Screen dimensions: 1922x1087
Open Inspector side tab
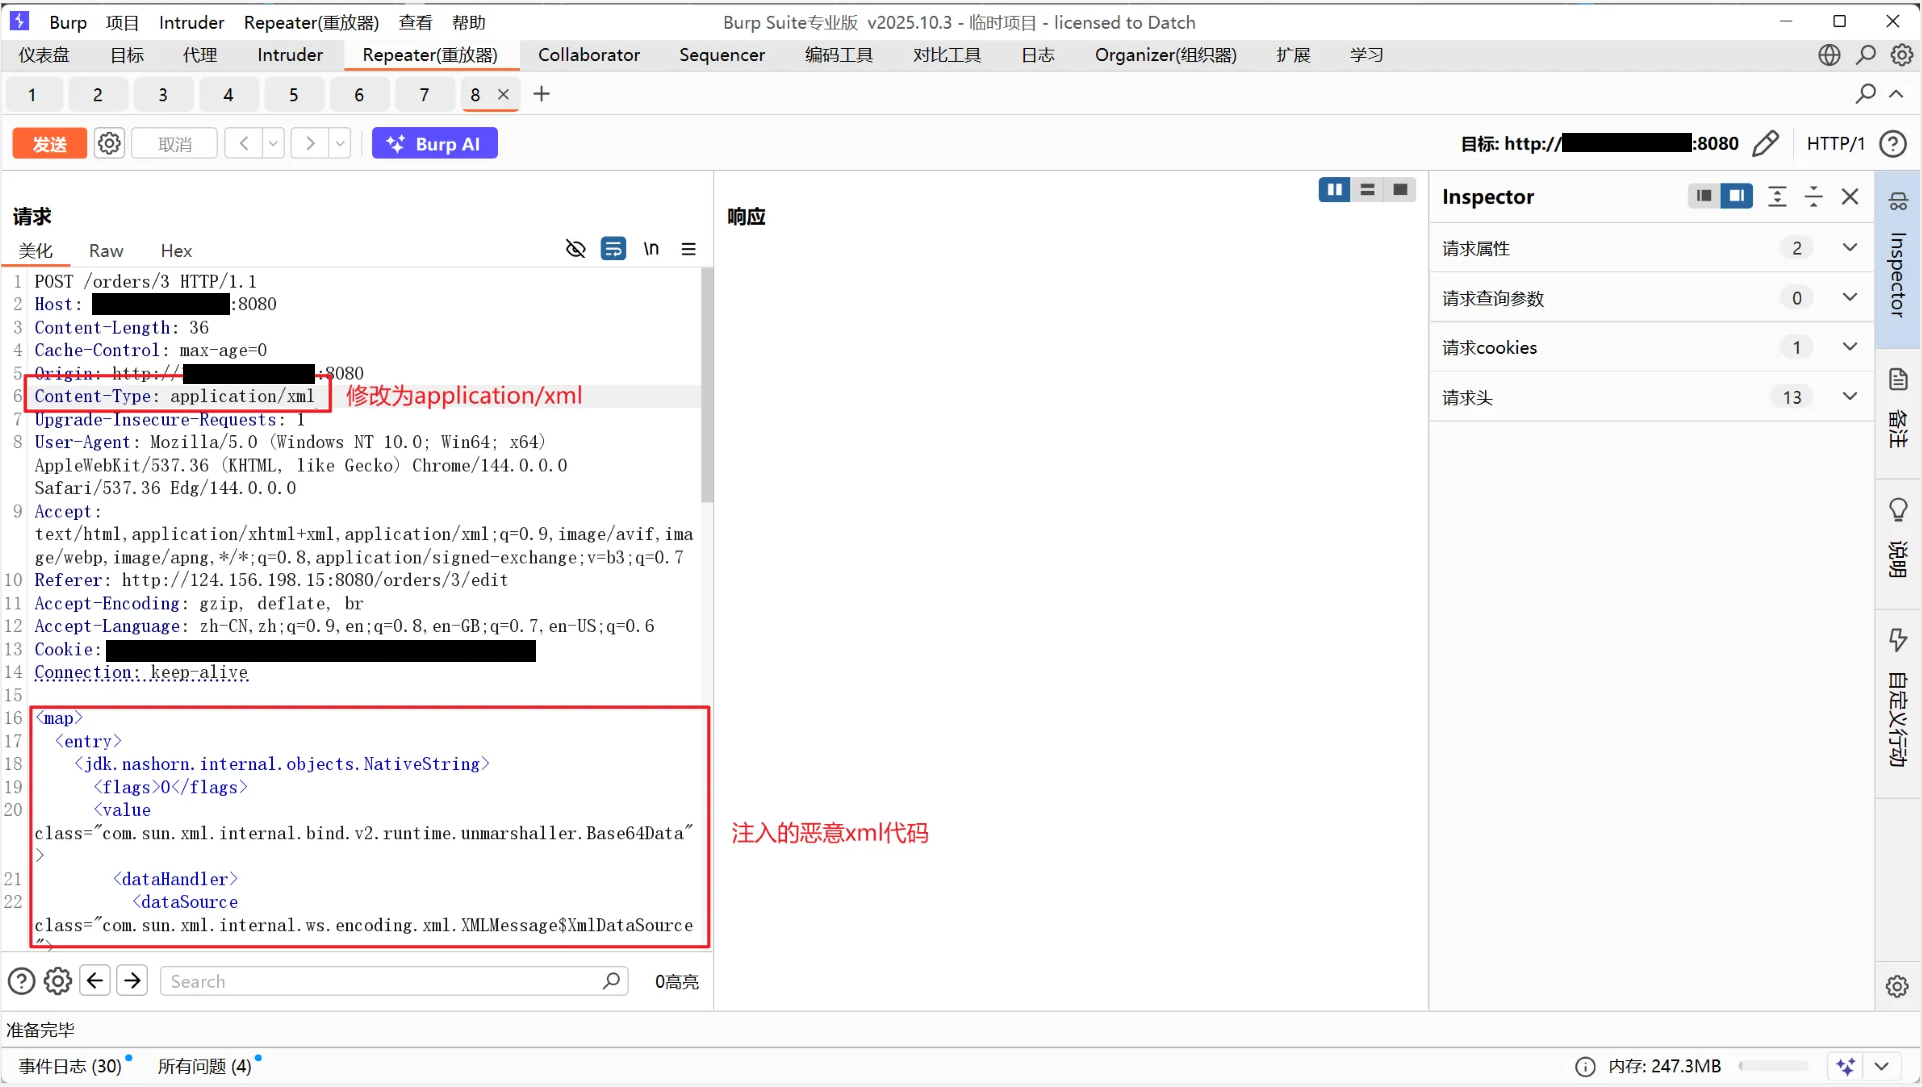(1898, 258)
